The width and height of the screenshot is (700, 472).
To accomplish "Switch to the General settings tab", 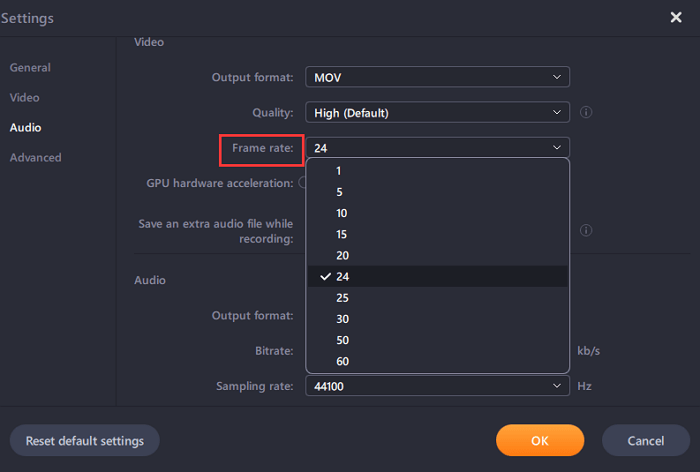I will point(30,68).
